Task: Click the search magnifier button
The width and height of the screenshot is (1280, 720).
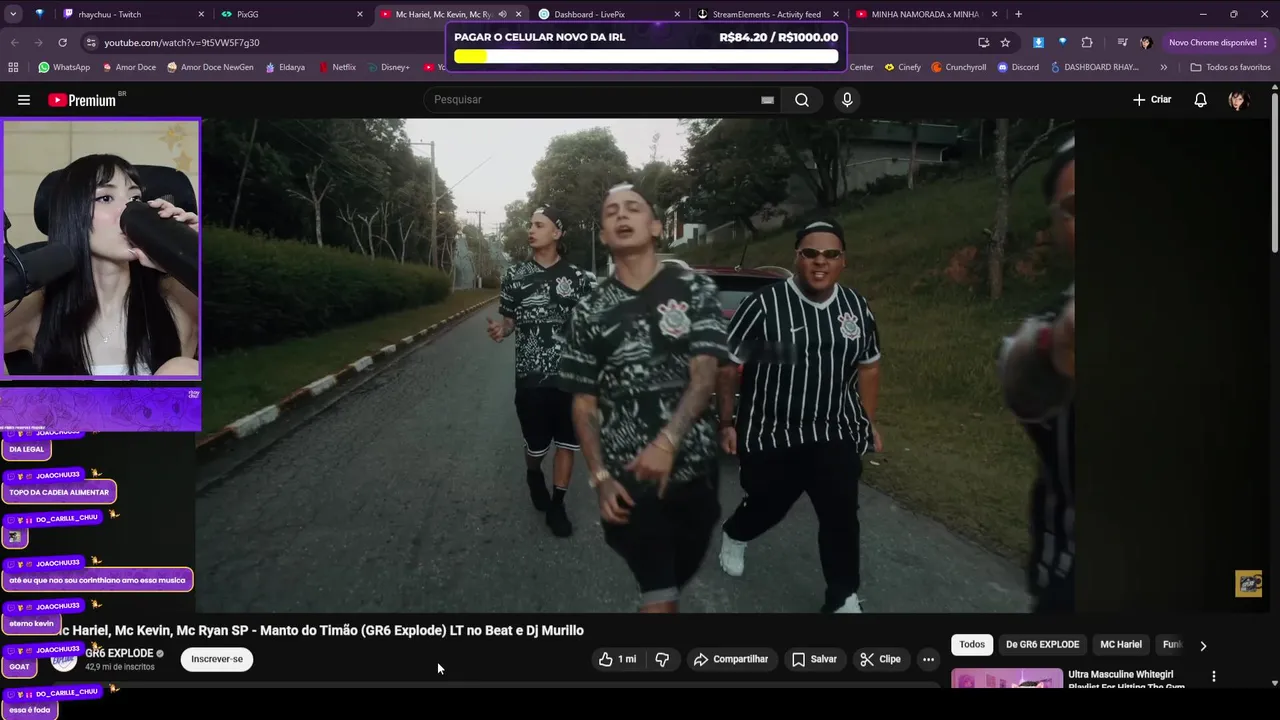Action: (x=802, y=100)
